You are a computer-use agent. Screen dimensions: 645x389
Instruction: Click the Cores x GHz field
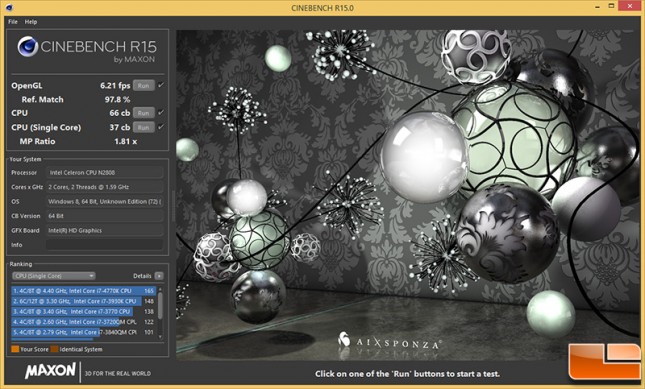click(x=104, y=187)
